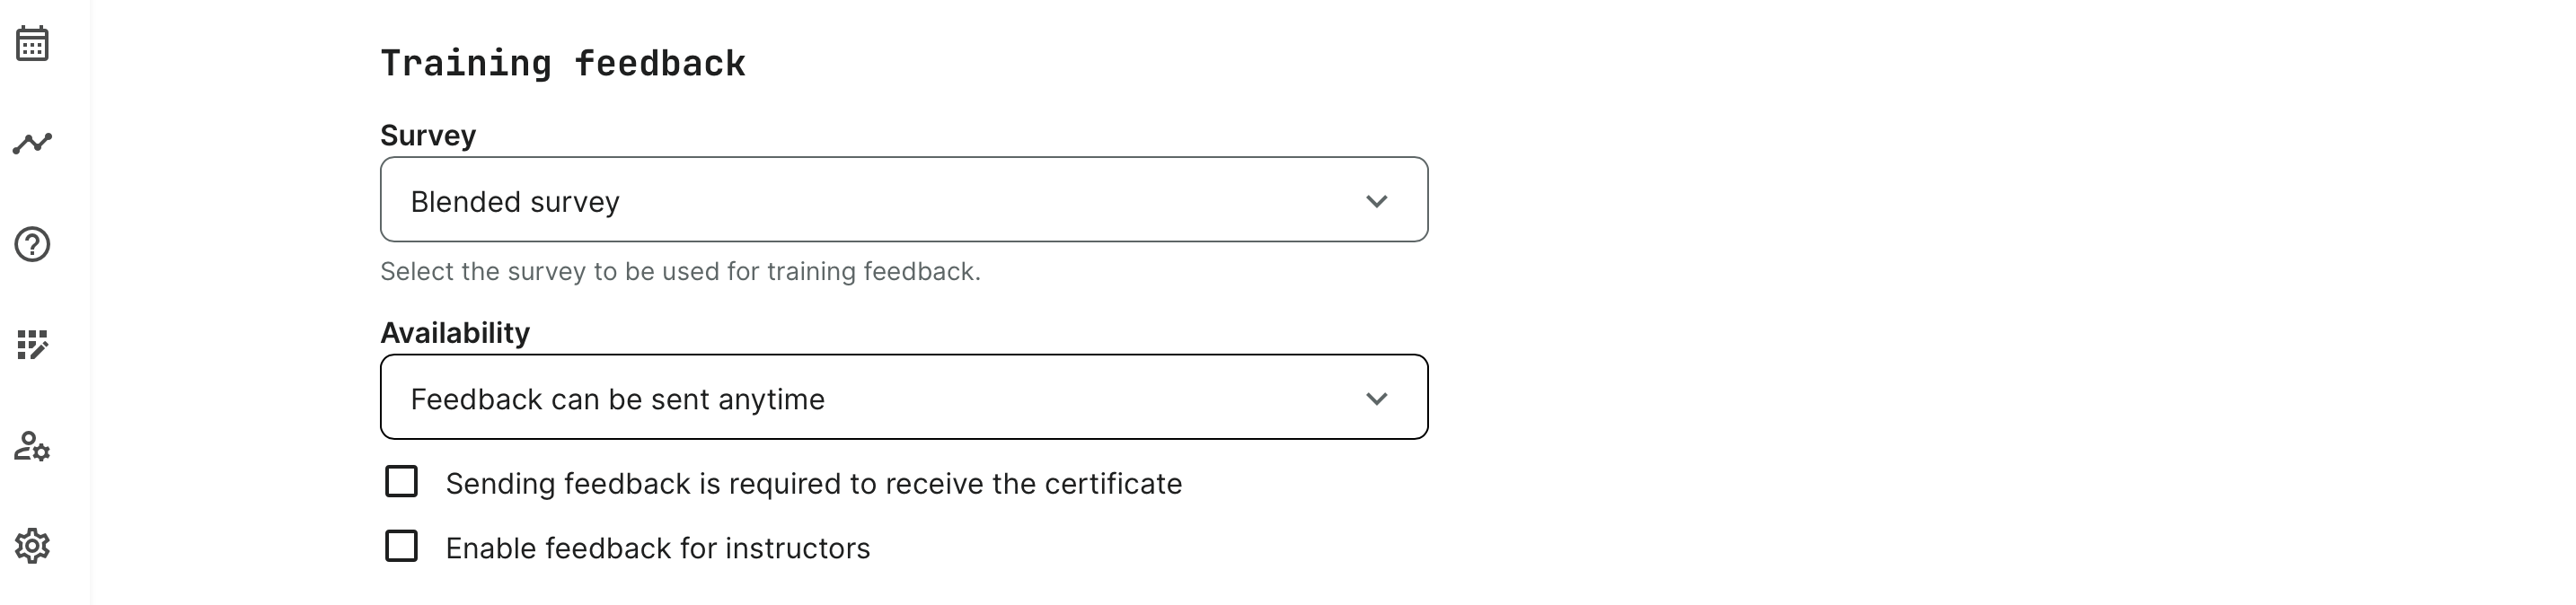
Task: Click the help question mark icon
Action: coord(32,244)
